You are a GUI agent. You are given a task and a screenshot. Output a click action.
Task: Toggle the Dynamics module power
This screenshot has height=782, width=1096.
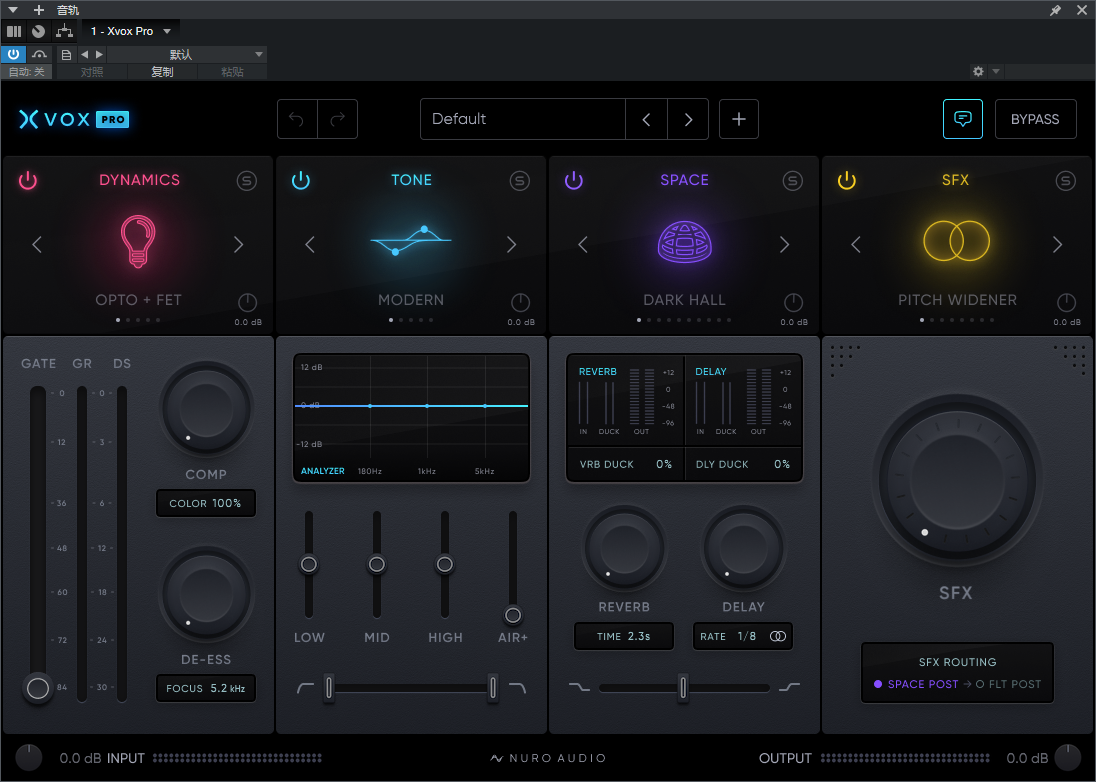(28, 180)
